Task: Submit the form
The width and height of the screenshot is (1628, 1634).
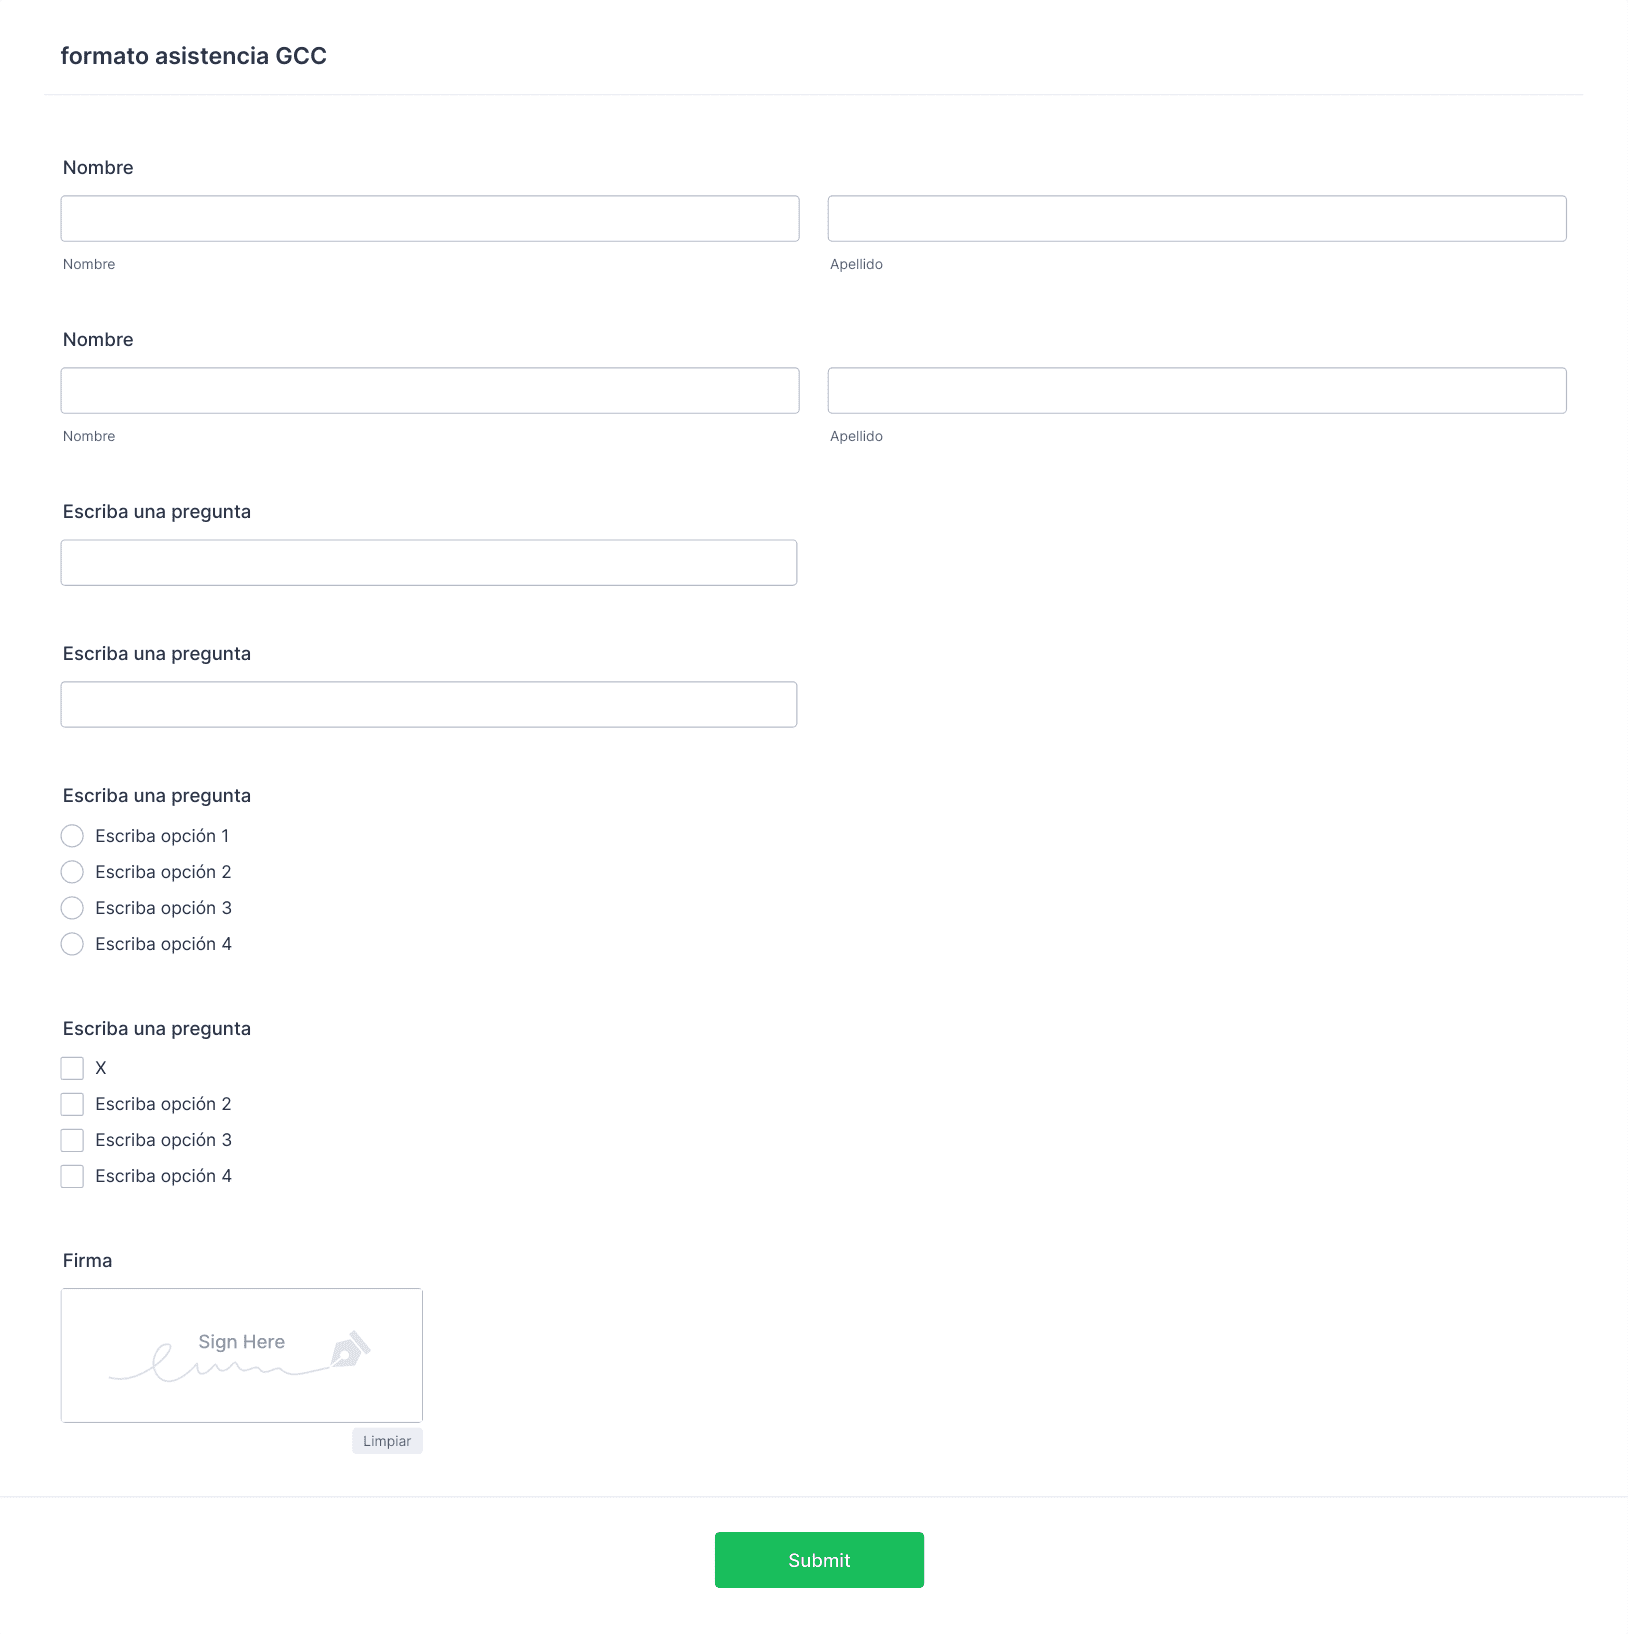Action: coord(819,1560)
